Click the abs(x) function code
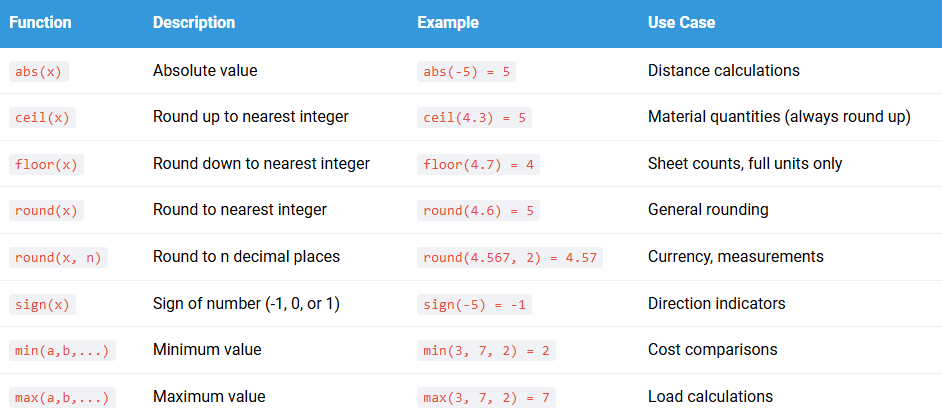Viewport: 942px width, 409px height. click(39, 71)
